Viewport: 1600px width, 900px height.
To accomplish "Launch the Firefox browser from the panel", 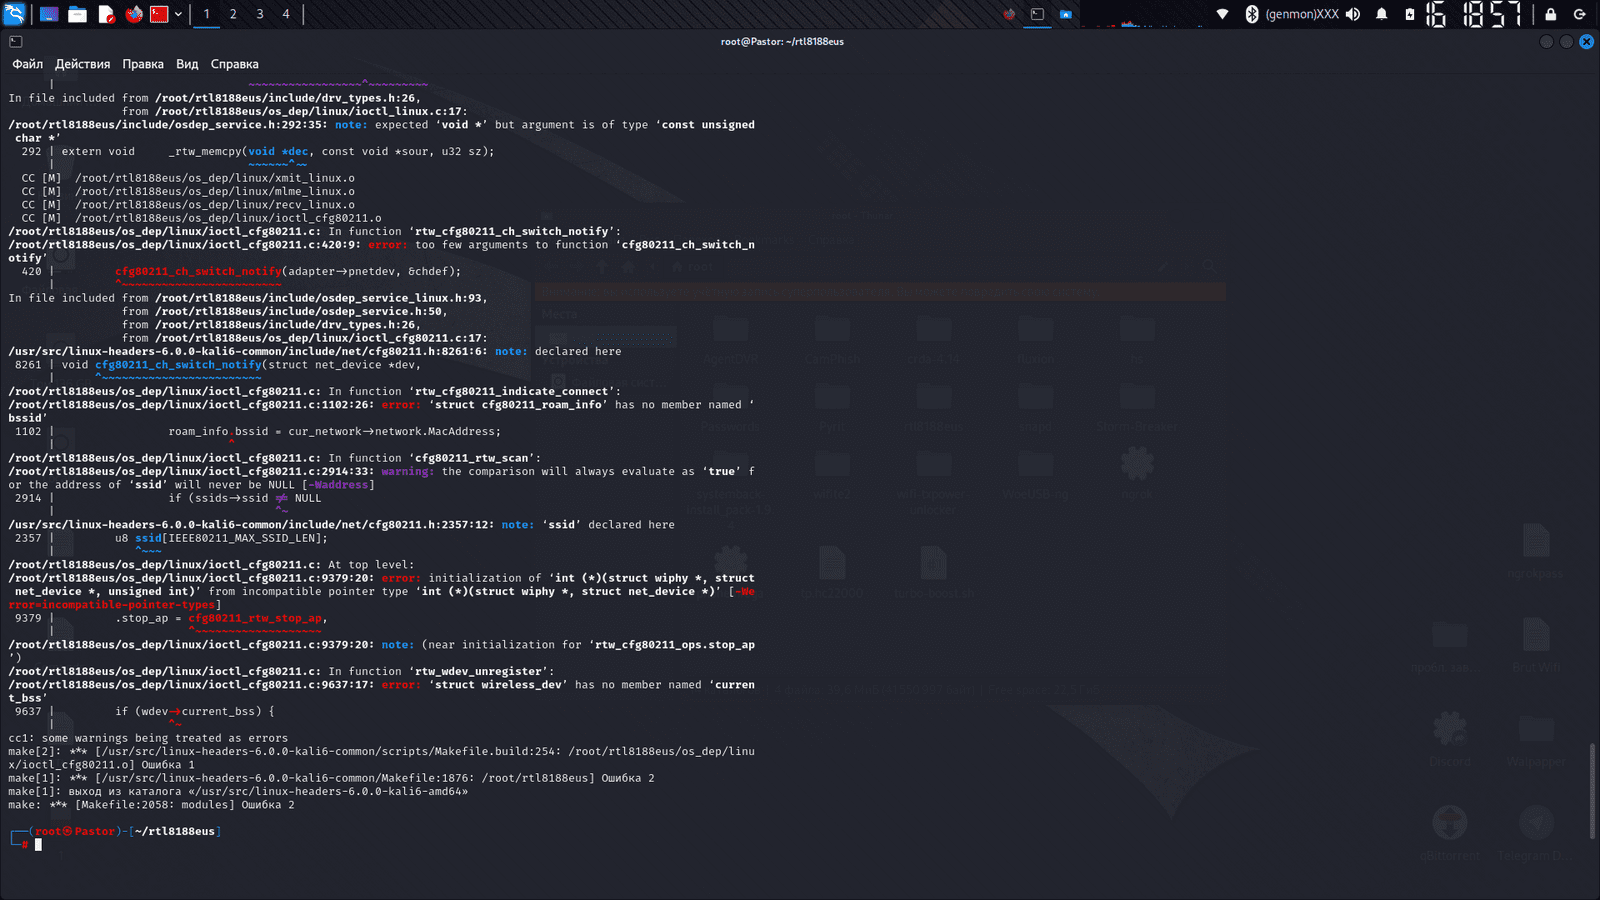I will 134,14.
